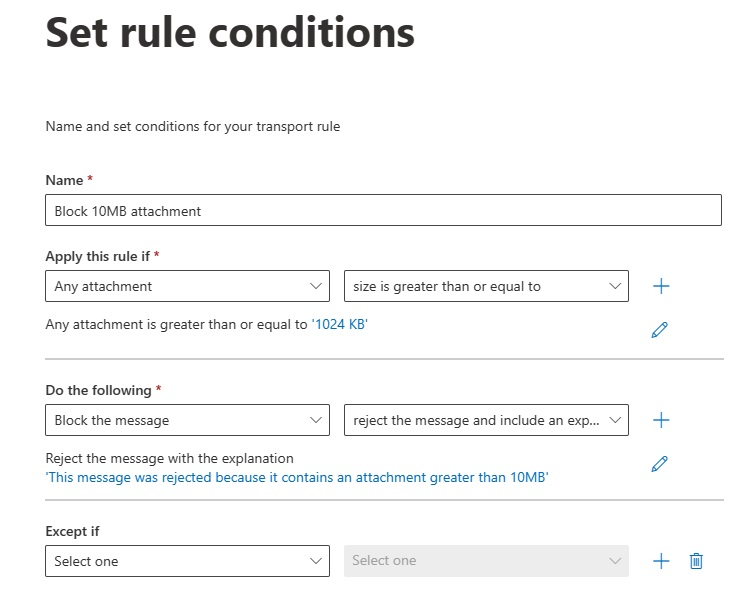
Task: Open the first Select one dropdown under Except if
Action: [187, 561]
